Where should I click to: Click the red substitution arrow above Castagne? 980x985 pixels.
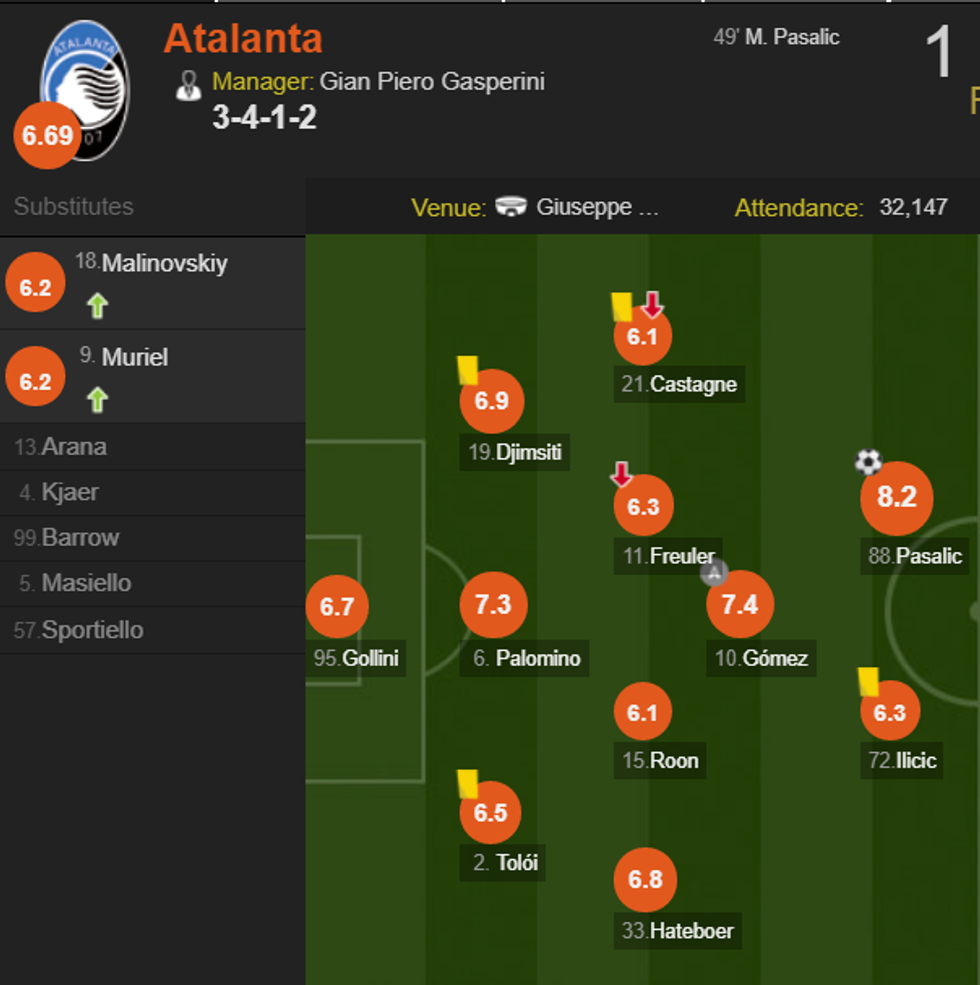(x=653, y=304)
